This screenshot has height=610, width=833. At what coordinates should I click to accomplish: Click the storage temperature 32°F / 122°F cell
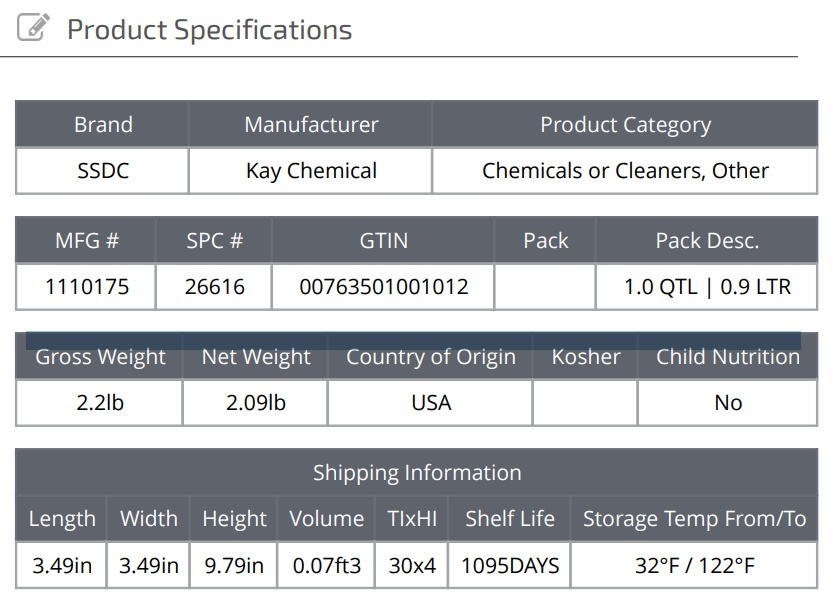tap(694, 566)
